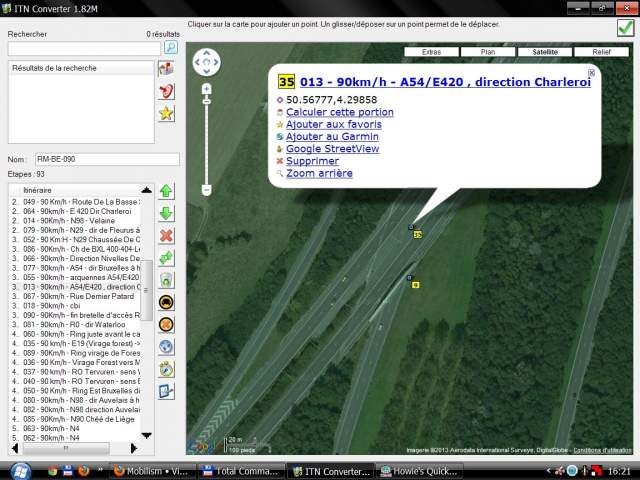Switch map to Plan view
Screen dimensions: 640x480
488,51
